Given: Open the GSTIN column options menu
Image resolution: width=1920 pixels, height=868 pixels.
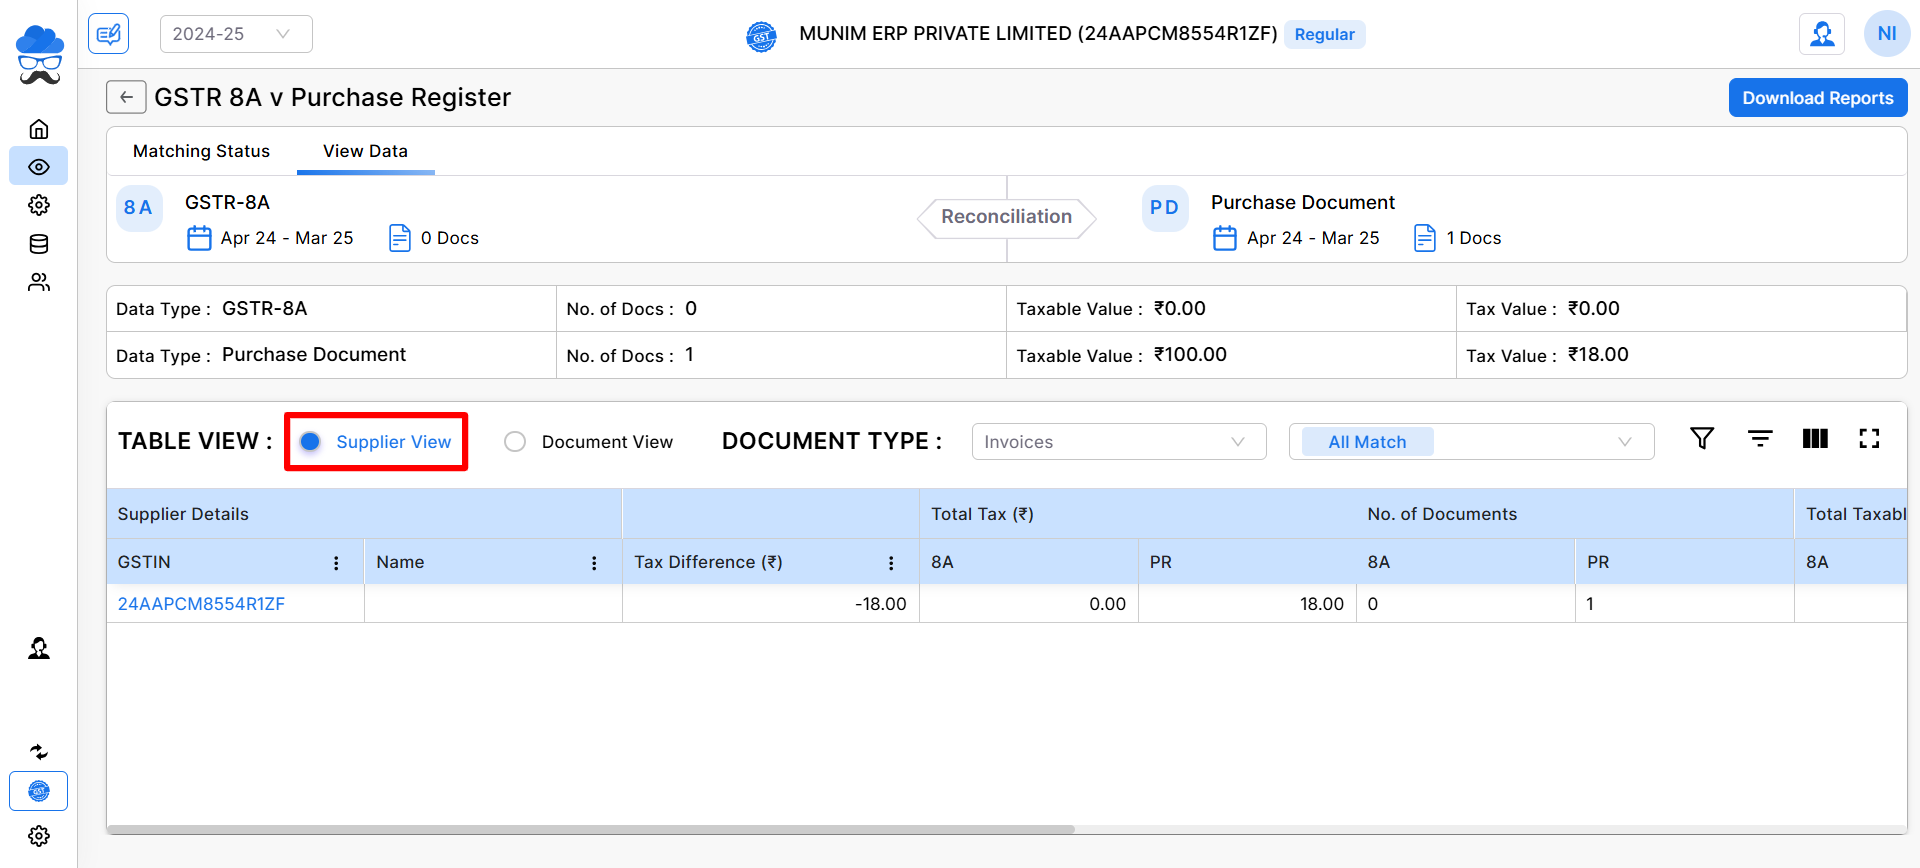Looking at the screenshot, I should click(x=336, y=563).
